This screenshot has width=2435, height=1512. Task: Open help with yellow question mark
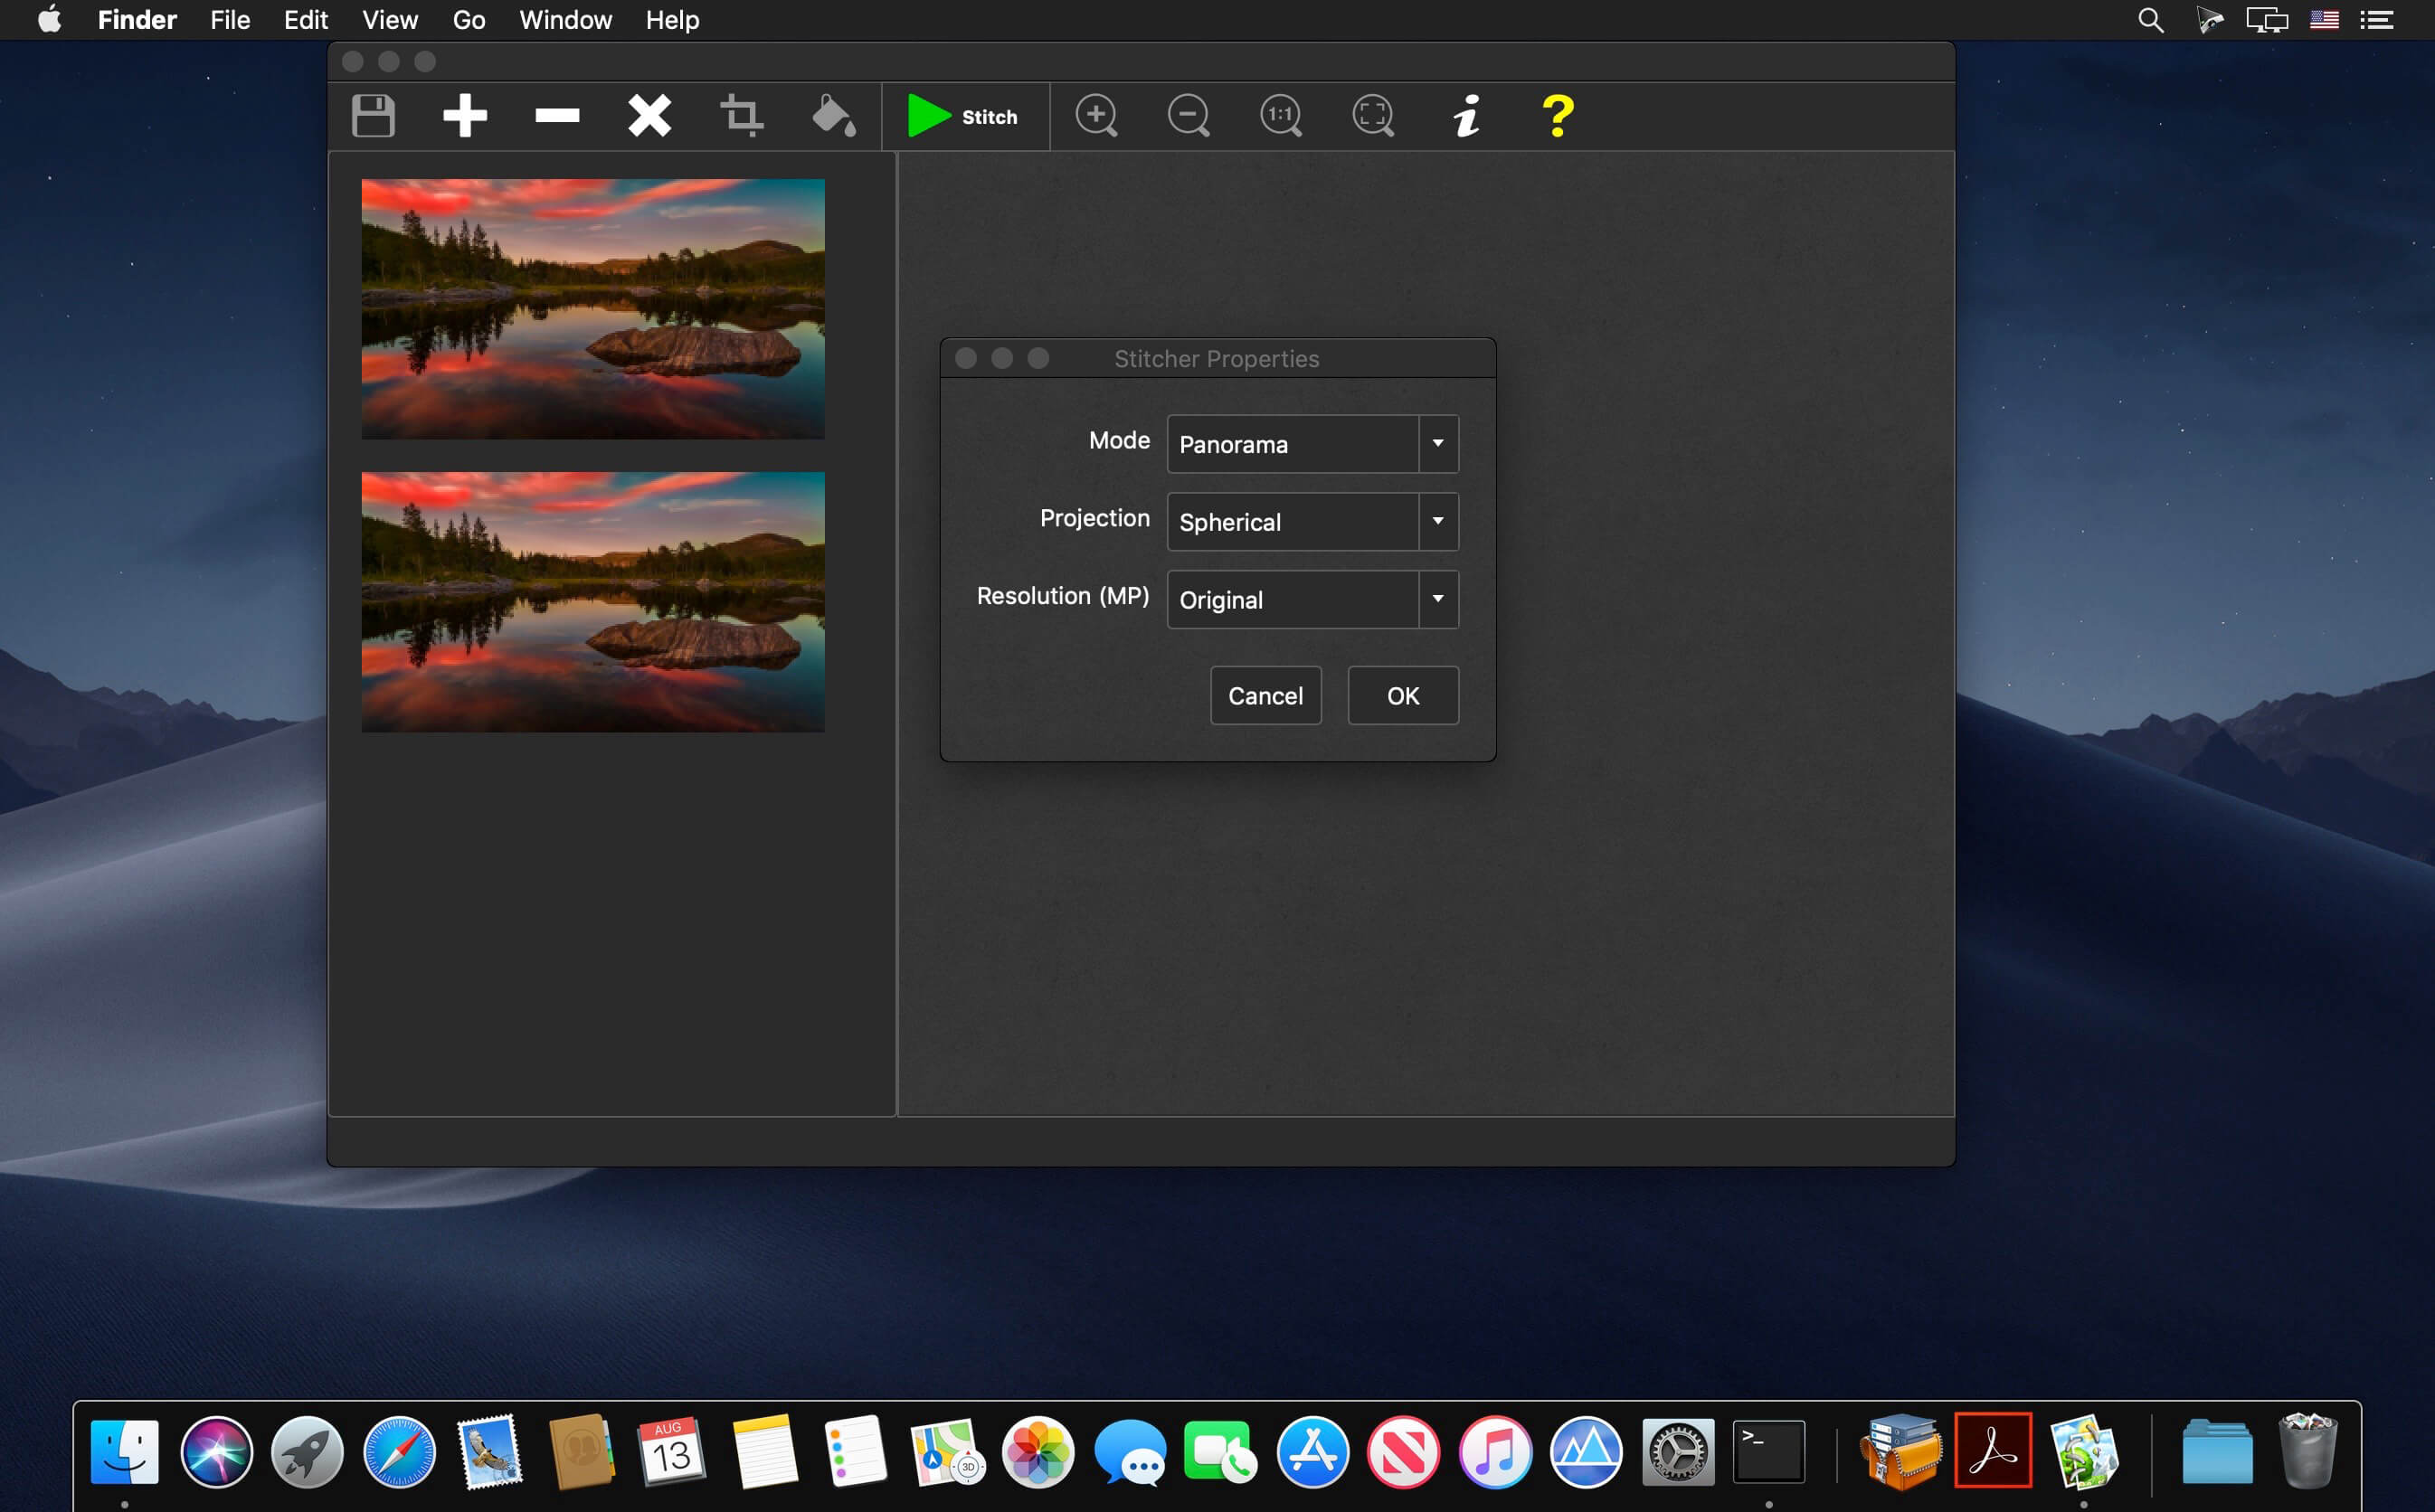click(x=1557, y=116)
